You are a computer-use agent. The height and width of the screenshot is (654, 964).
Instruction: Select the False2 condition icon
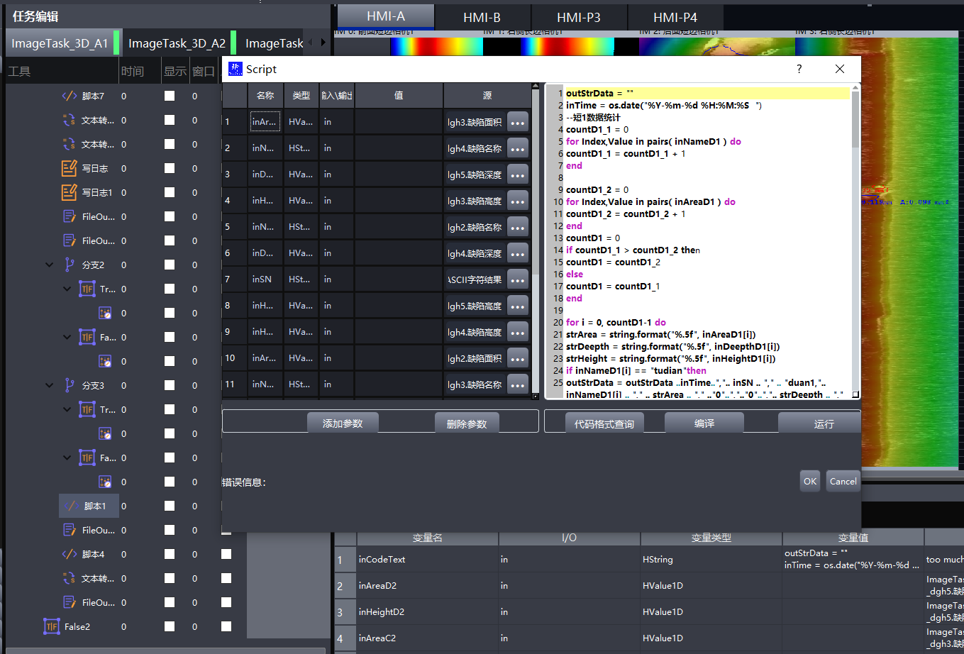click(x=51, y=627)
